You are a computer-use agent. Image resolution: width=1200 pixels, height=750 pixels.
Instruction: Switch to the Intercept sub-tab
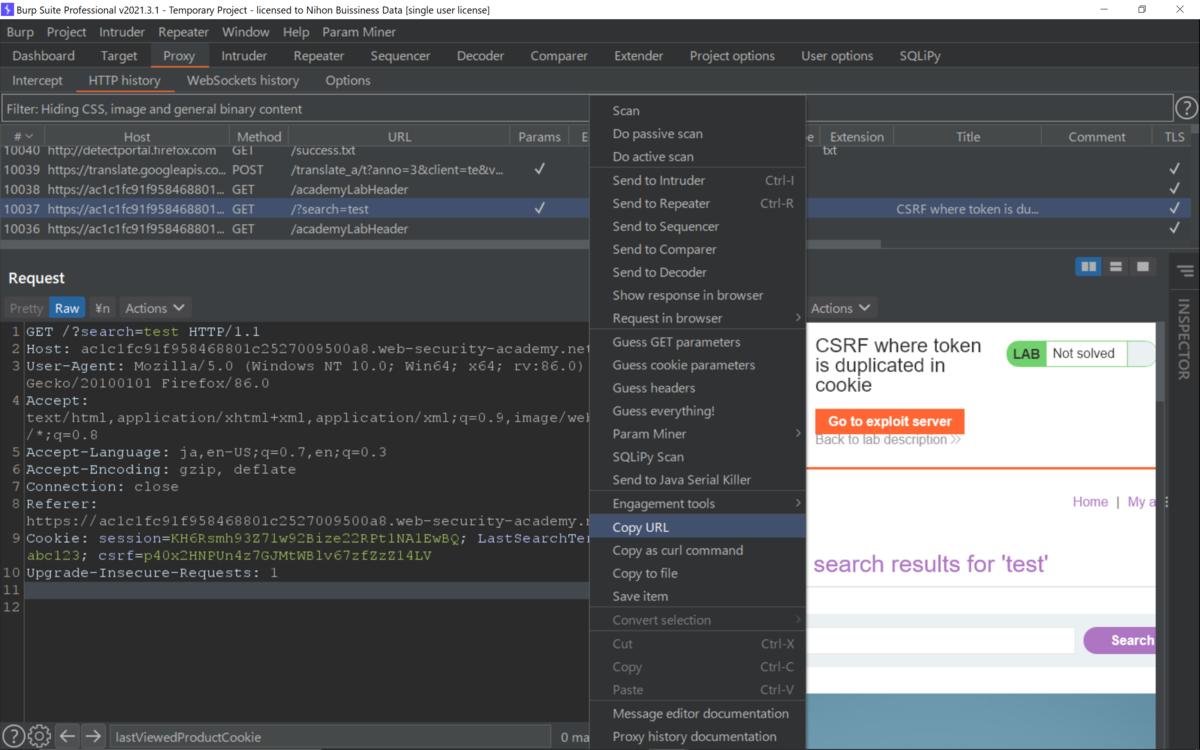37,80
